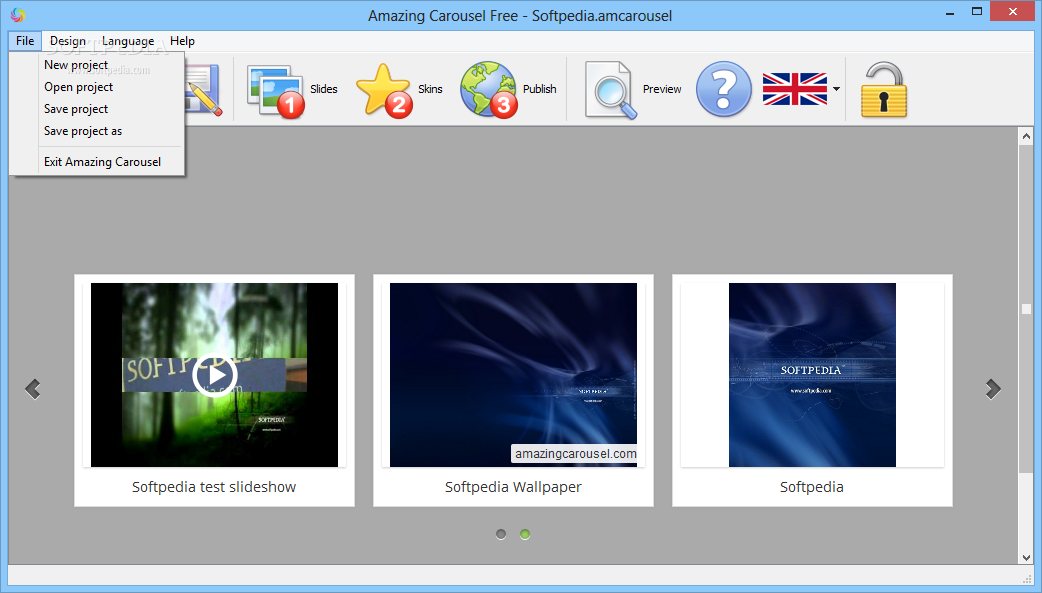Click the 'Softpedia Wallpaper' caption
This screenshot has width=1042, height=593.
[513, 487]
